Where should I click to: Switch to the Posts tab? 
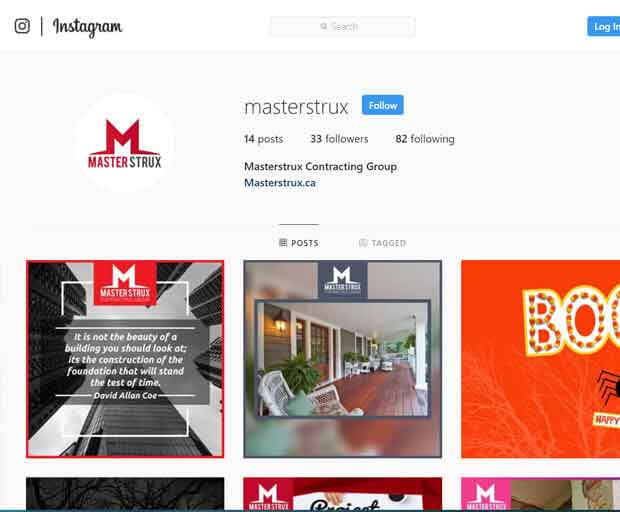tap(299, 243)
